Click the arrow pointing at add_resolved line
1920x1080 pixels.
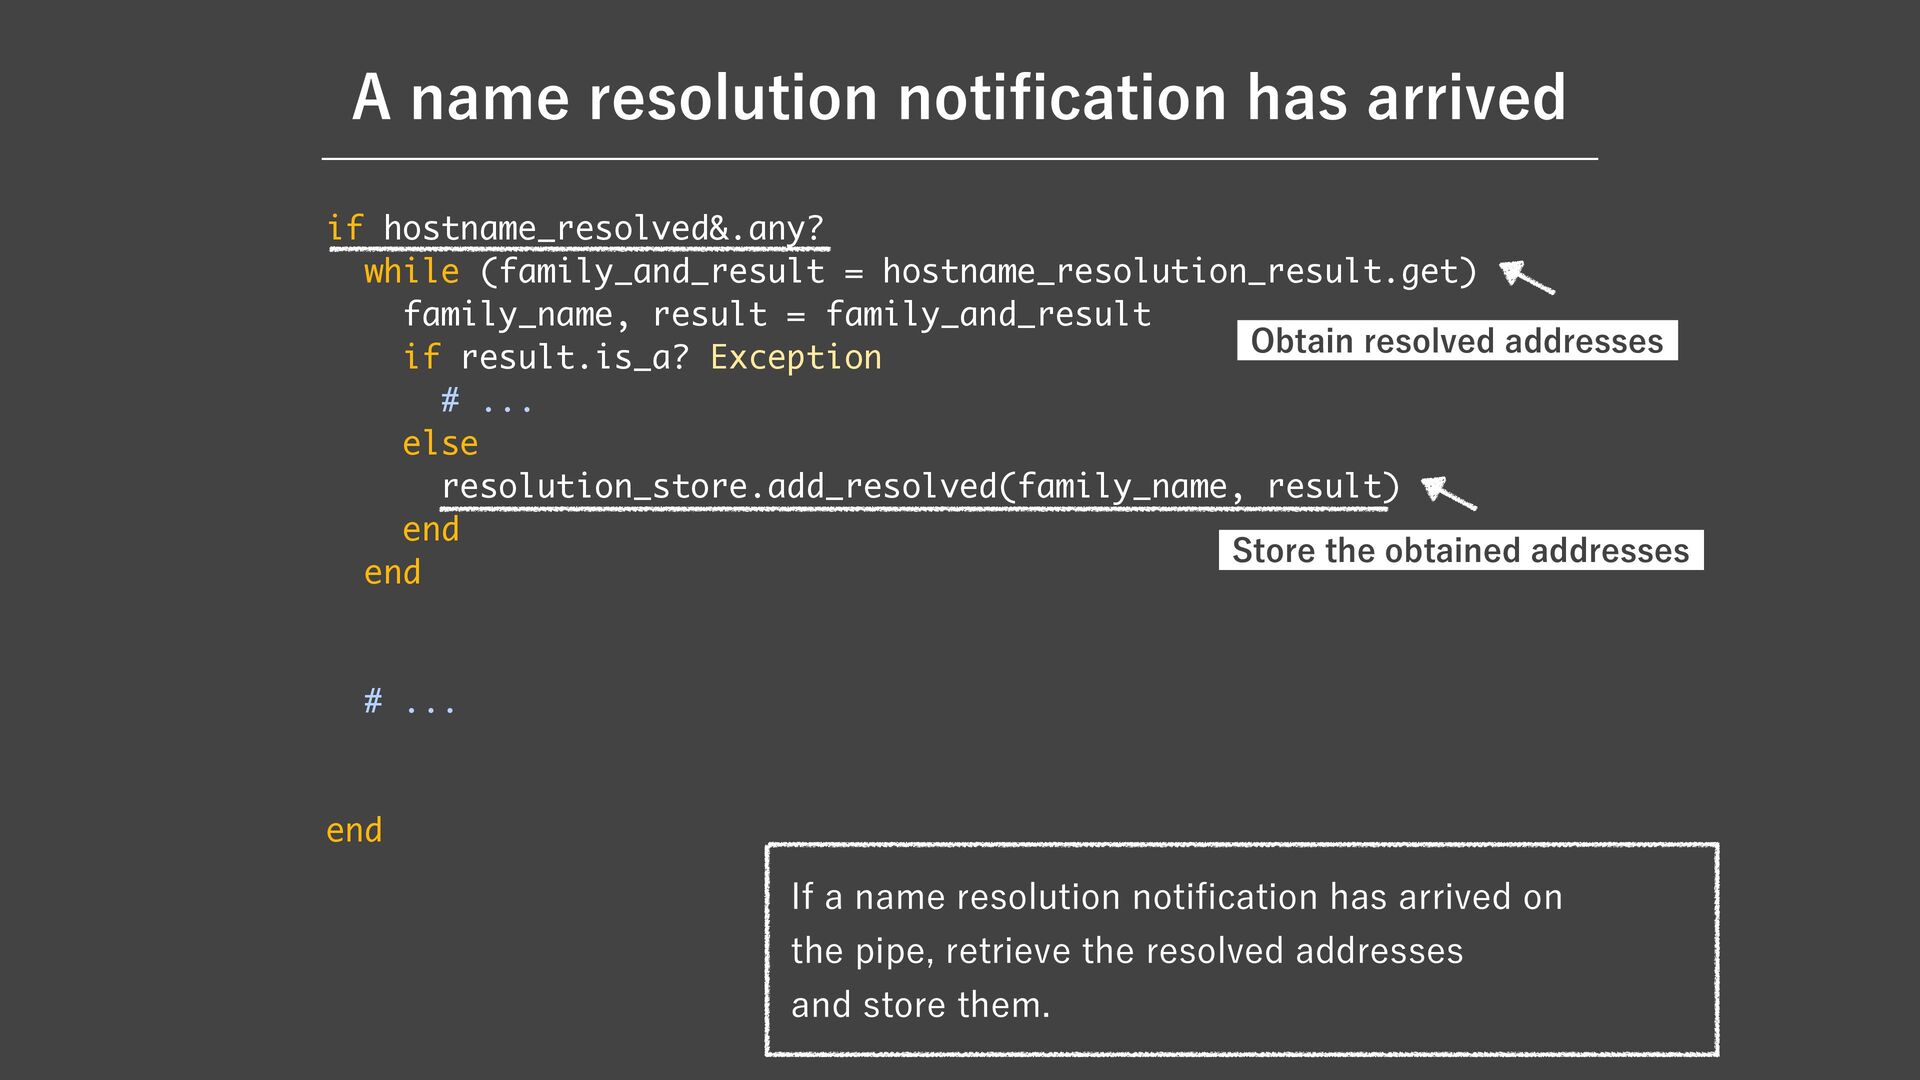pyautogui.click(x=1449, y=493)
